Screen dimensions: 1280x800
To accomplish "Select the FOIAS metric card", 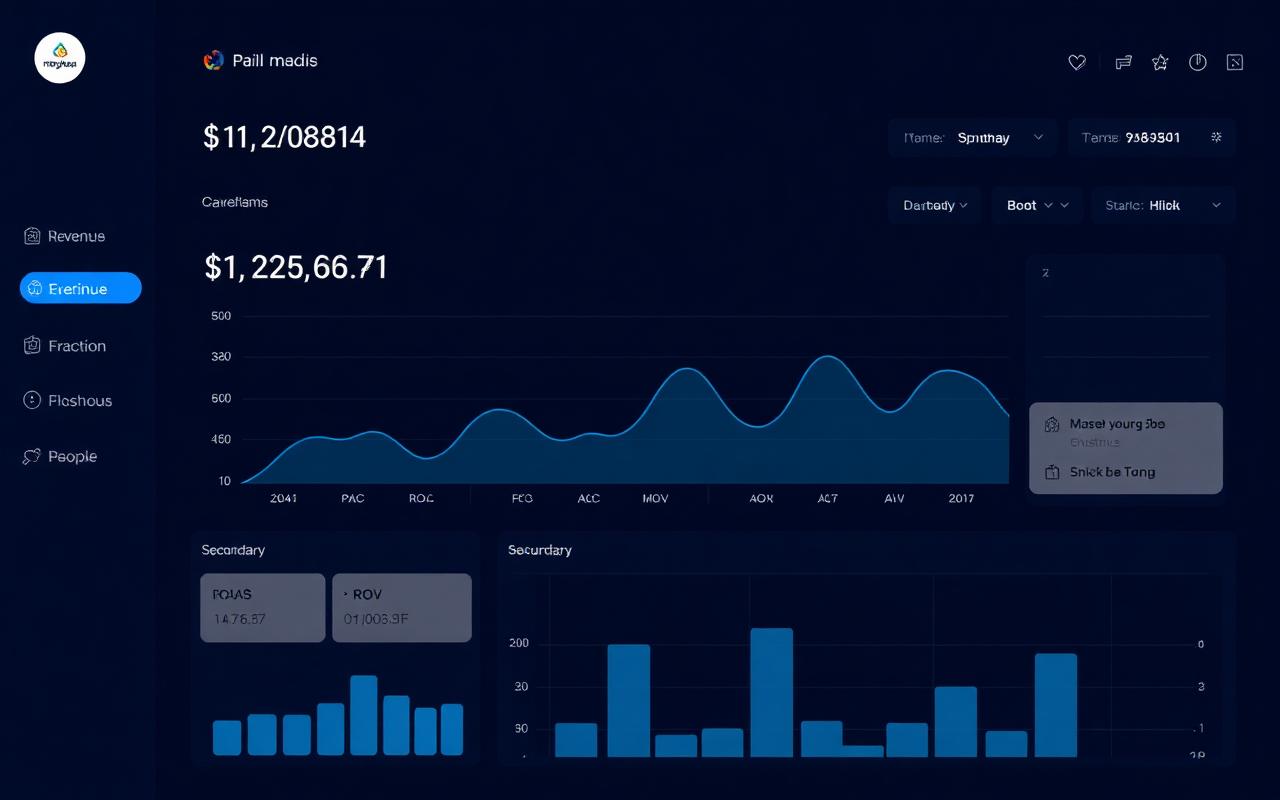I will tap(262, 607).
